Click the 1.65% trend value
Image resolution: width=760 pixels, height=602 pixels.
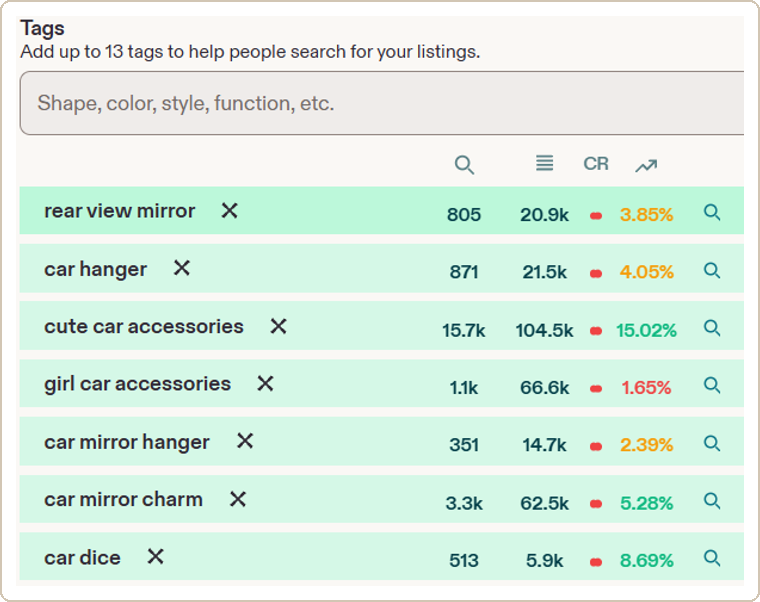click(647, 388)
